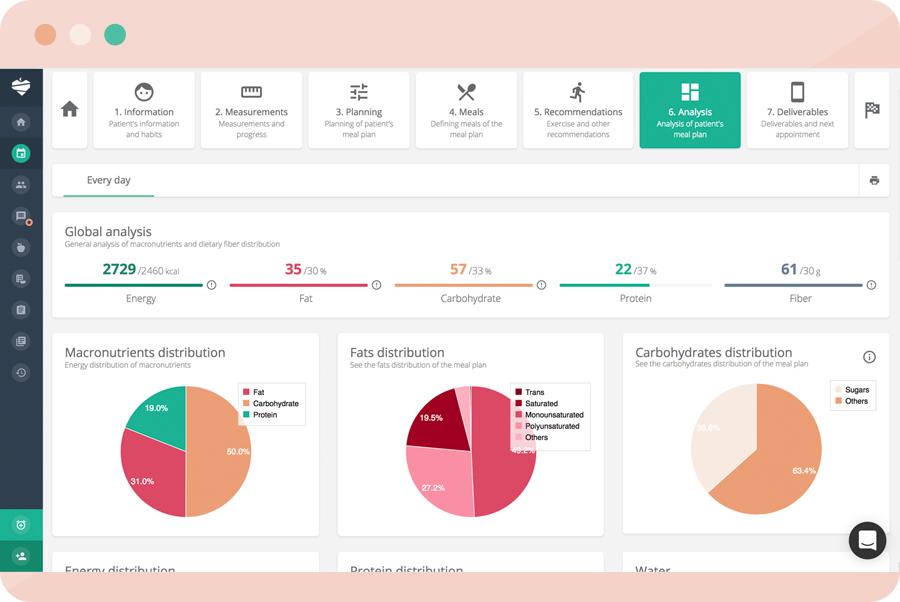Screen dimensions: 900x602
Task: Select the calendar icon in the sidebar
Action: click(x=21, y=153)
